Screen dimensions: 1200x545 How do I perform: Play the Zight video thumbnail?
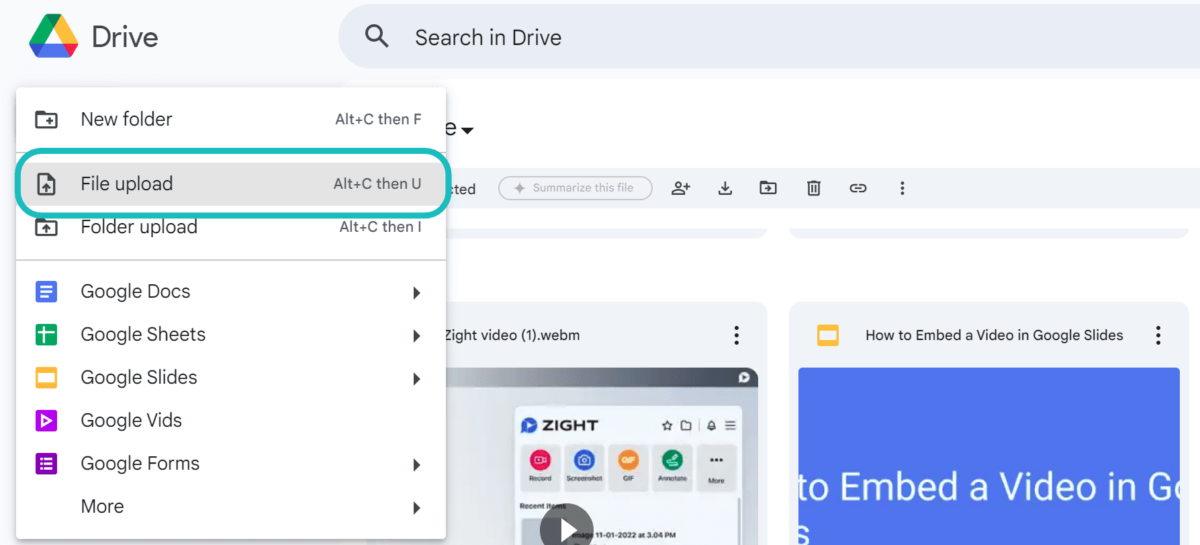(567, 527)
